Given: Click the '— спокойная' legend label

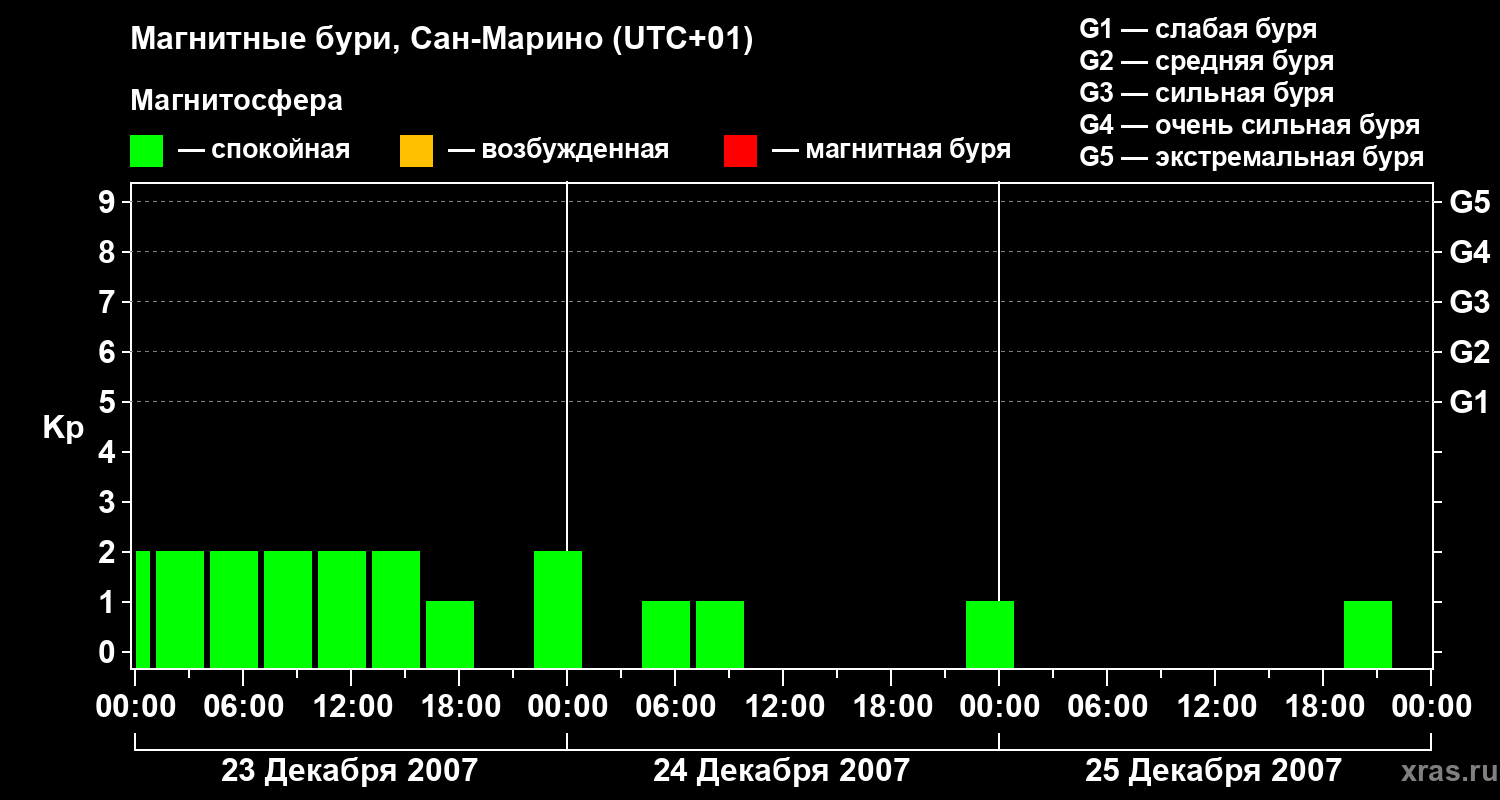Looking at the screenshot, I should tap(264, 150).
